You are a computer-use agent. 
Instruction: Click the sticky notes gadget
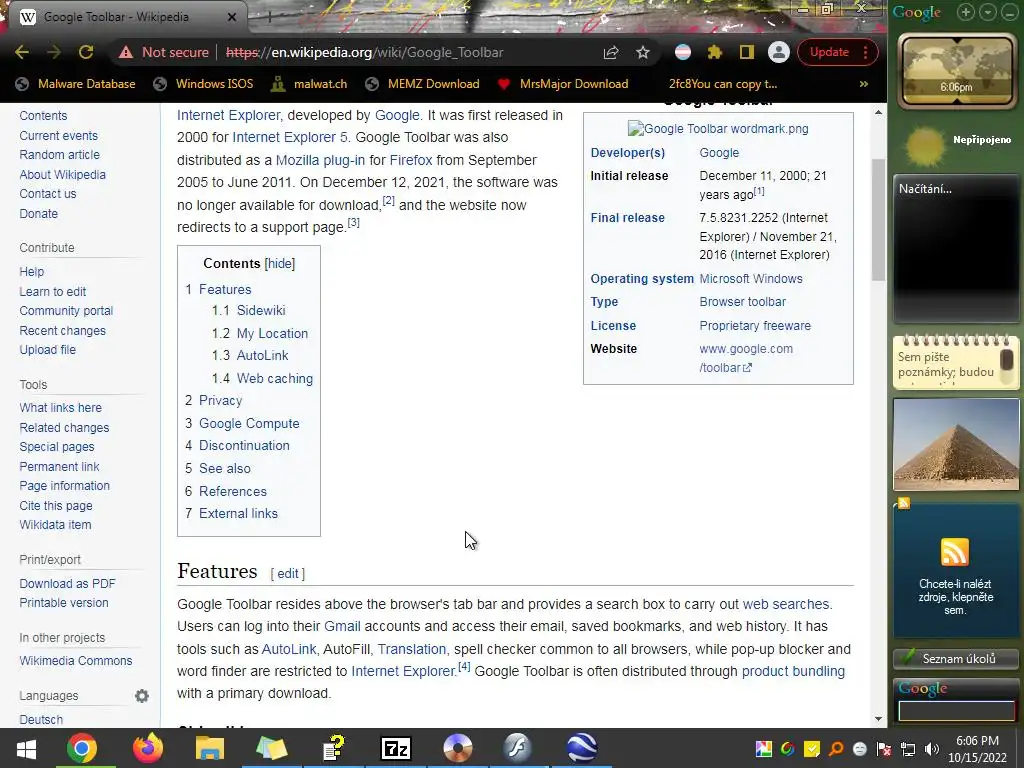click(956, 362)
